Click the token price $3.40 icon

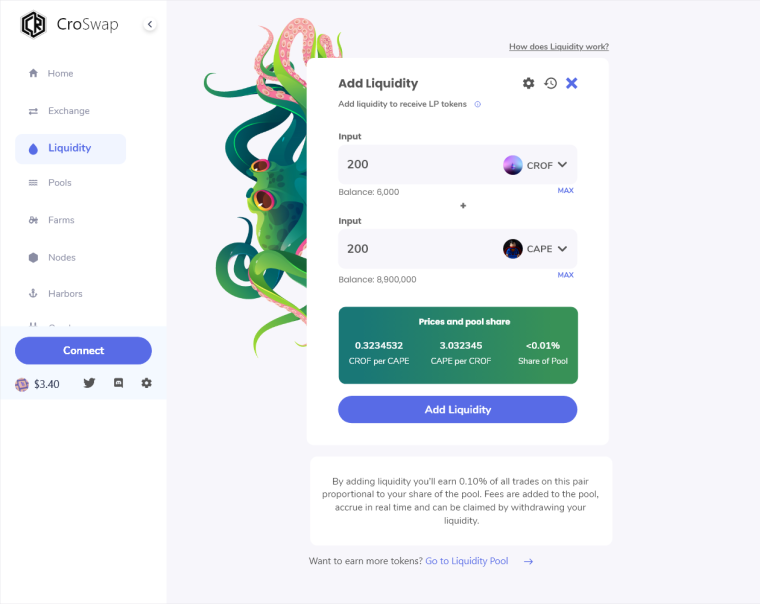click(x=22, y=384)
